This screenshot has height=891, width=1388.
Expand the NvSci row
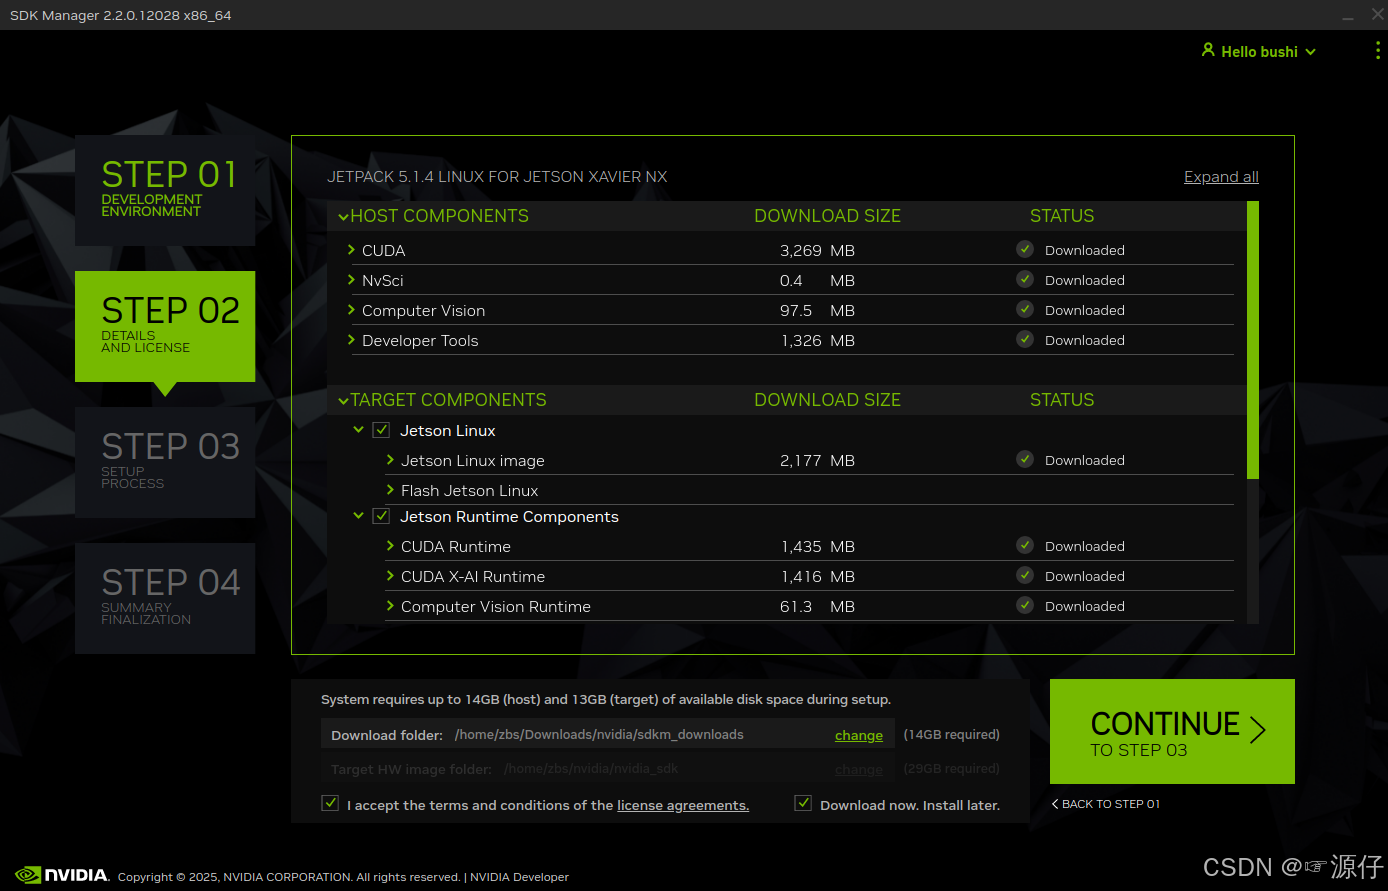click(x=351, y=279)
